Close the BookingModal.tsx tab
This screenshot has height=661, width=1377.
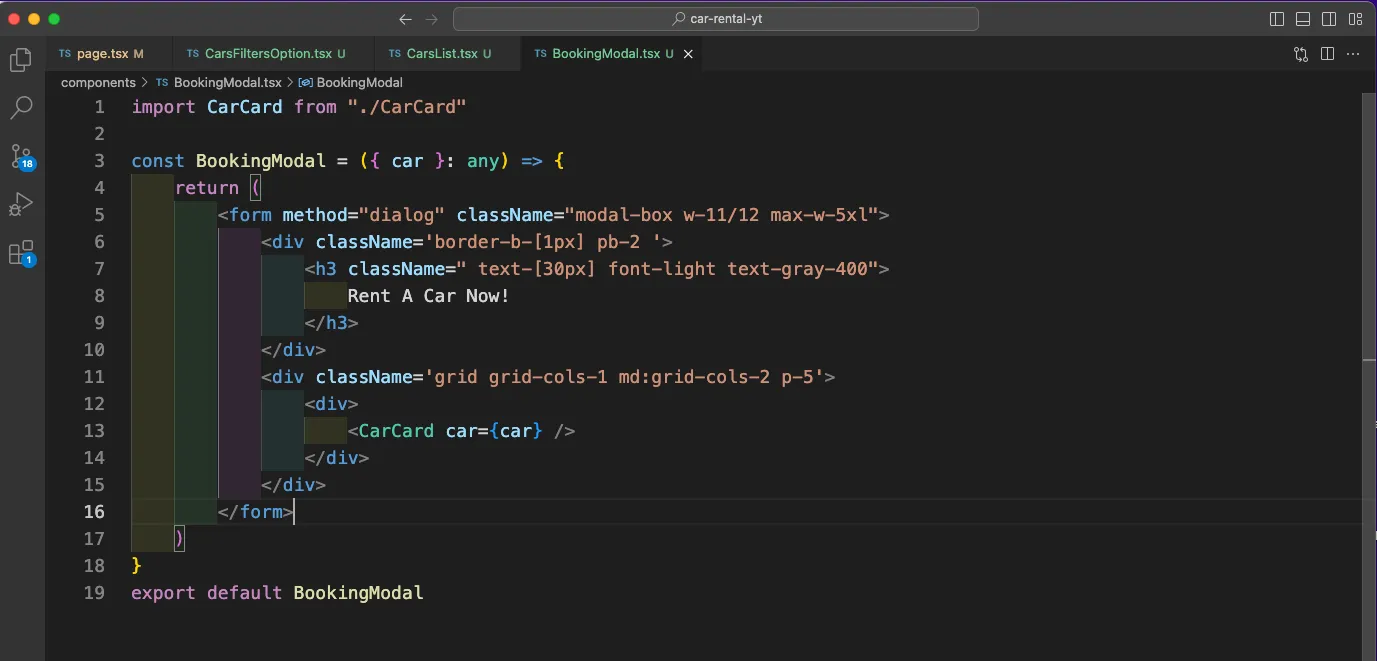[688, 54]
